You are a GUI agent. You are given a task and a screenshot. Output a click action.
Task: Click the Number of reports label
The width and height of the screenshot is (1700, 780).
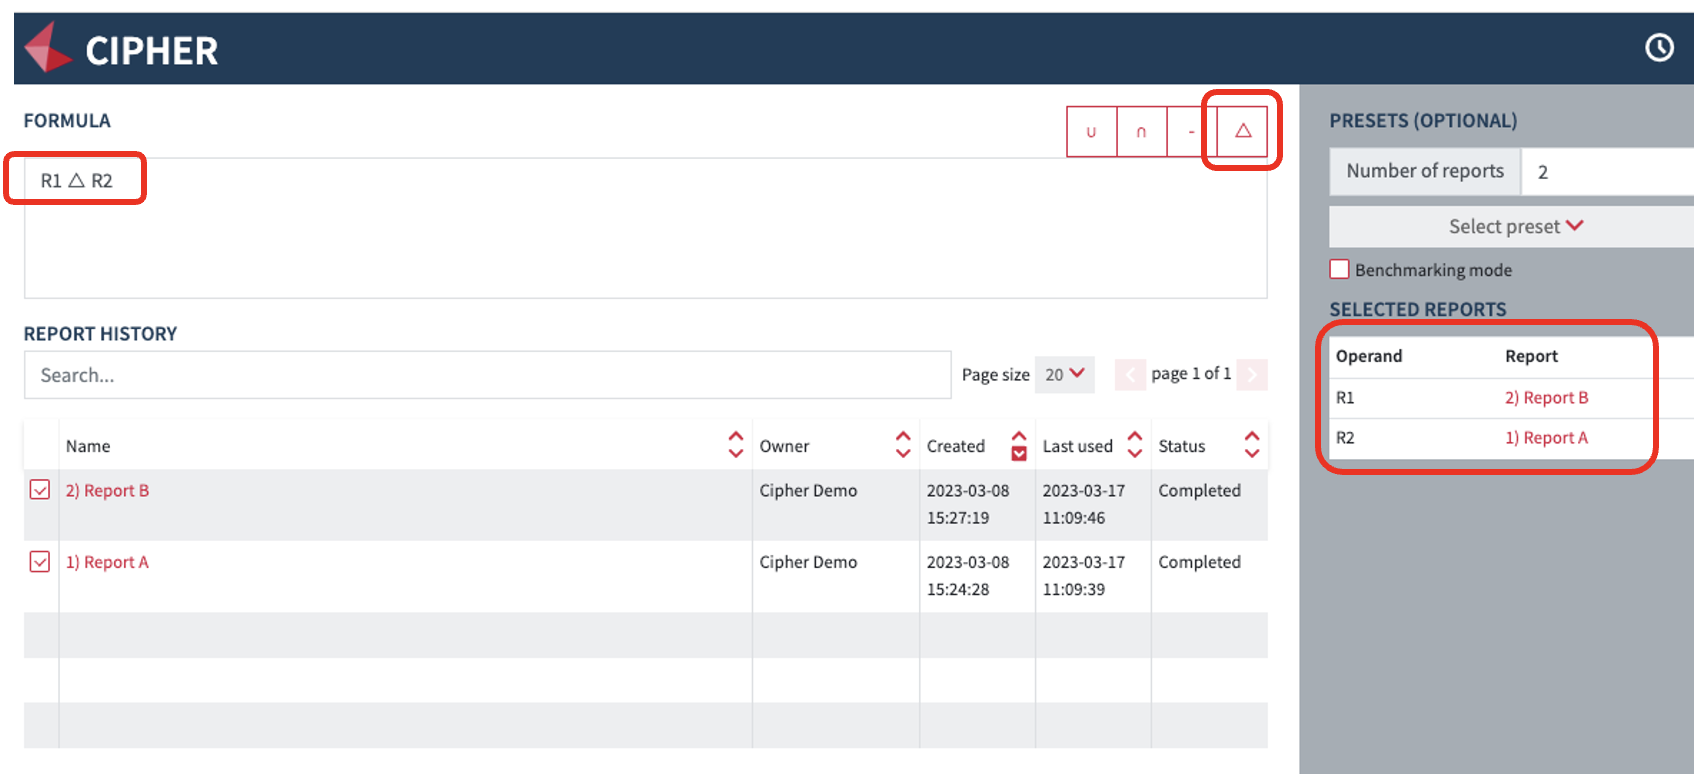[x=1425, y=171]
